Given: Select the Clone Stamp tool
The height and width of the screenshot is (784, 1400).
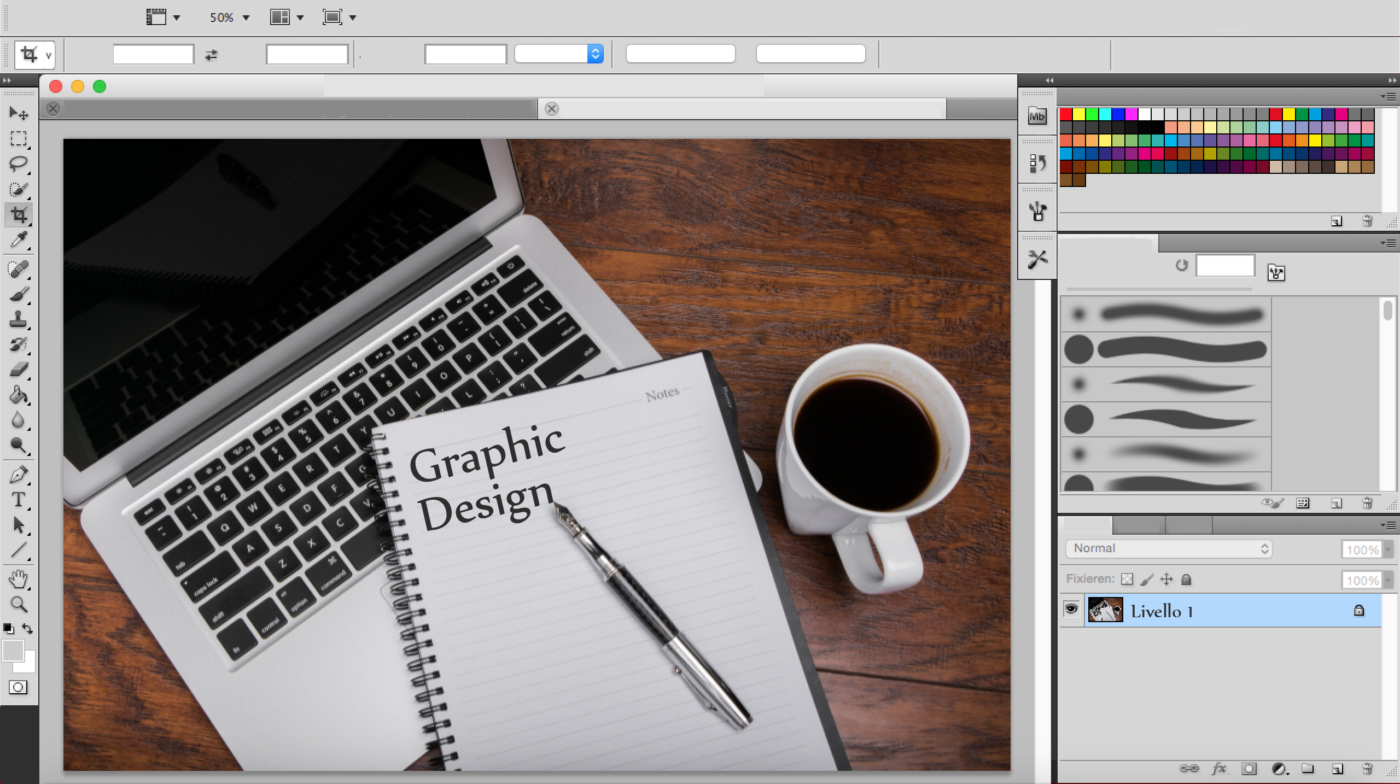Looking at the screenshot, I should pos(18,319).
